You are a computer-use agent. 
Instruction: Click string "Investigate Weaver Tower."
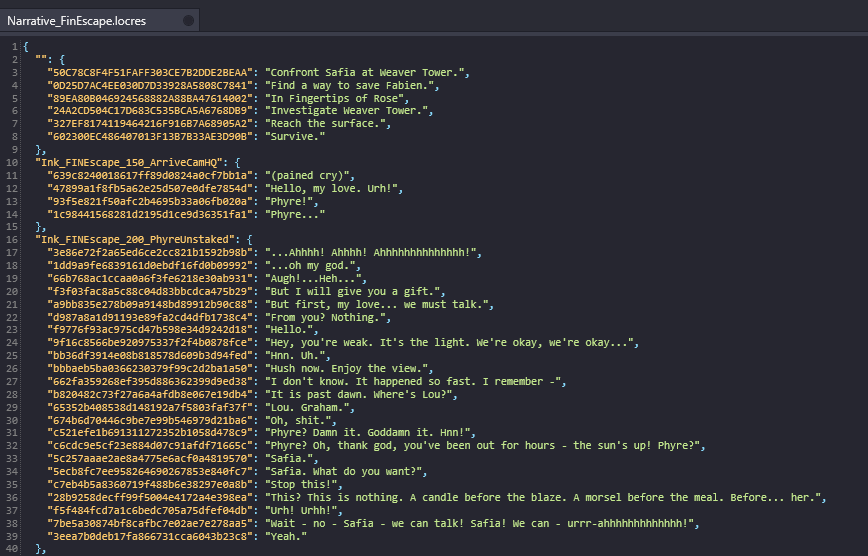coord(346,110)
